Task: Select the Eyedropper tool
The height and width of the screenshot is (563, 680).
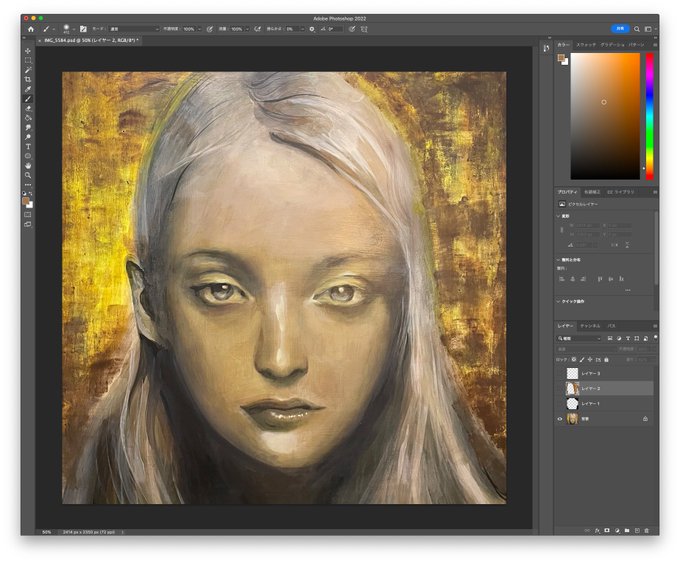Action: pos(28,89)
